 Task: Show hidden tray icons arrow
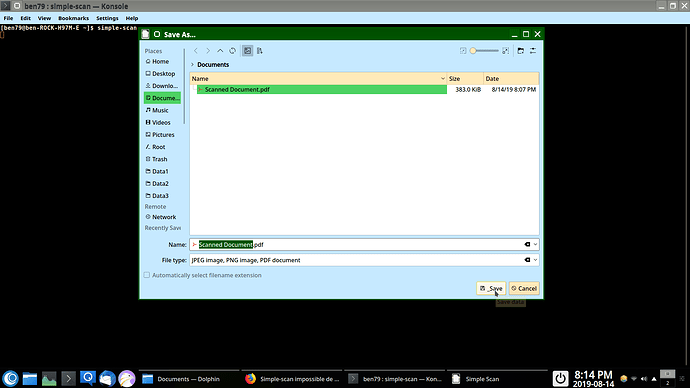[654, 379]
